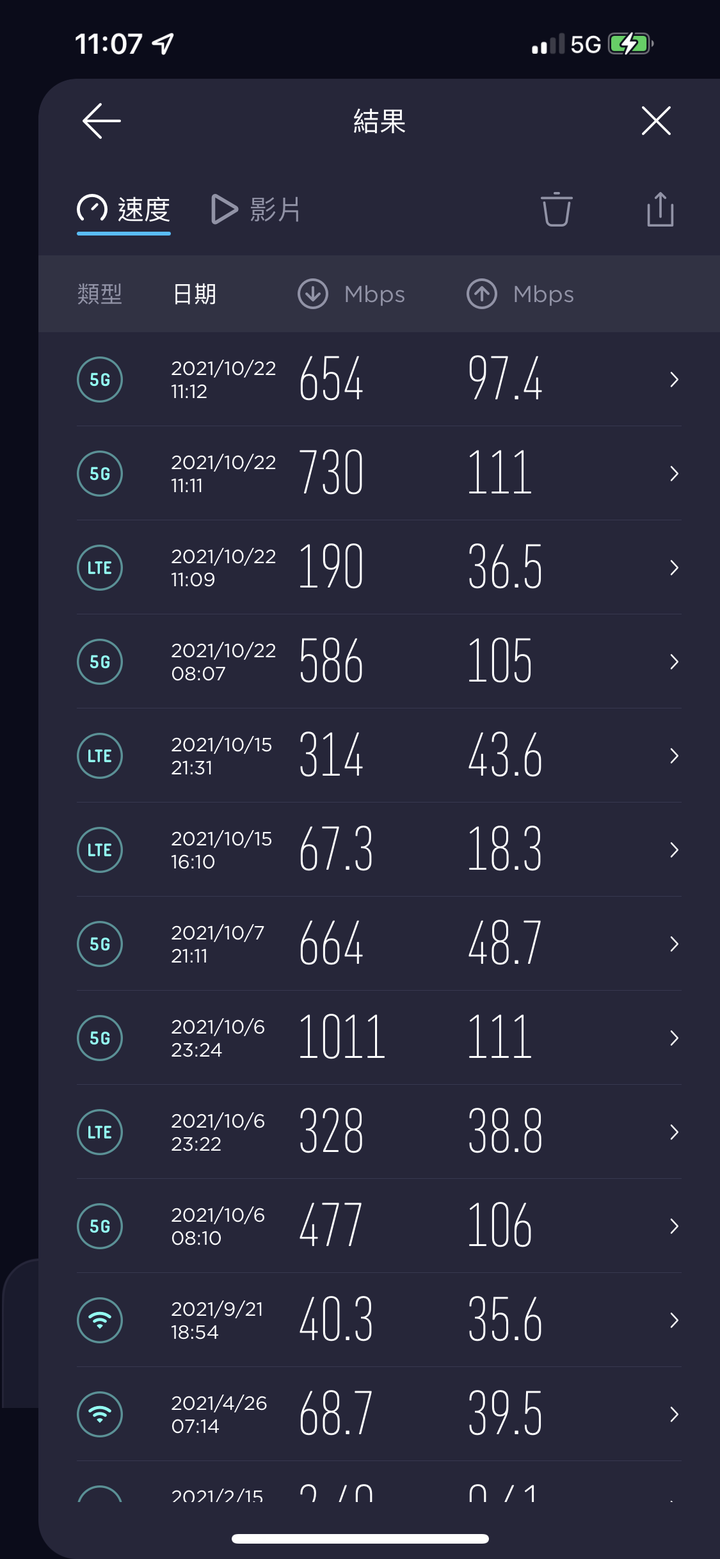
Task: Tap the download arrow Mbps header icon
Action: 313,294
